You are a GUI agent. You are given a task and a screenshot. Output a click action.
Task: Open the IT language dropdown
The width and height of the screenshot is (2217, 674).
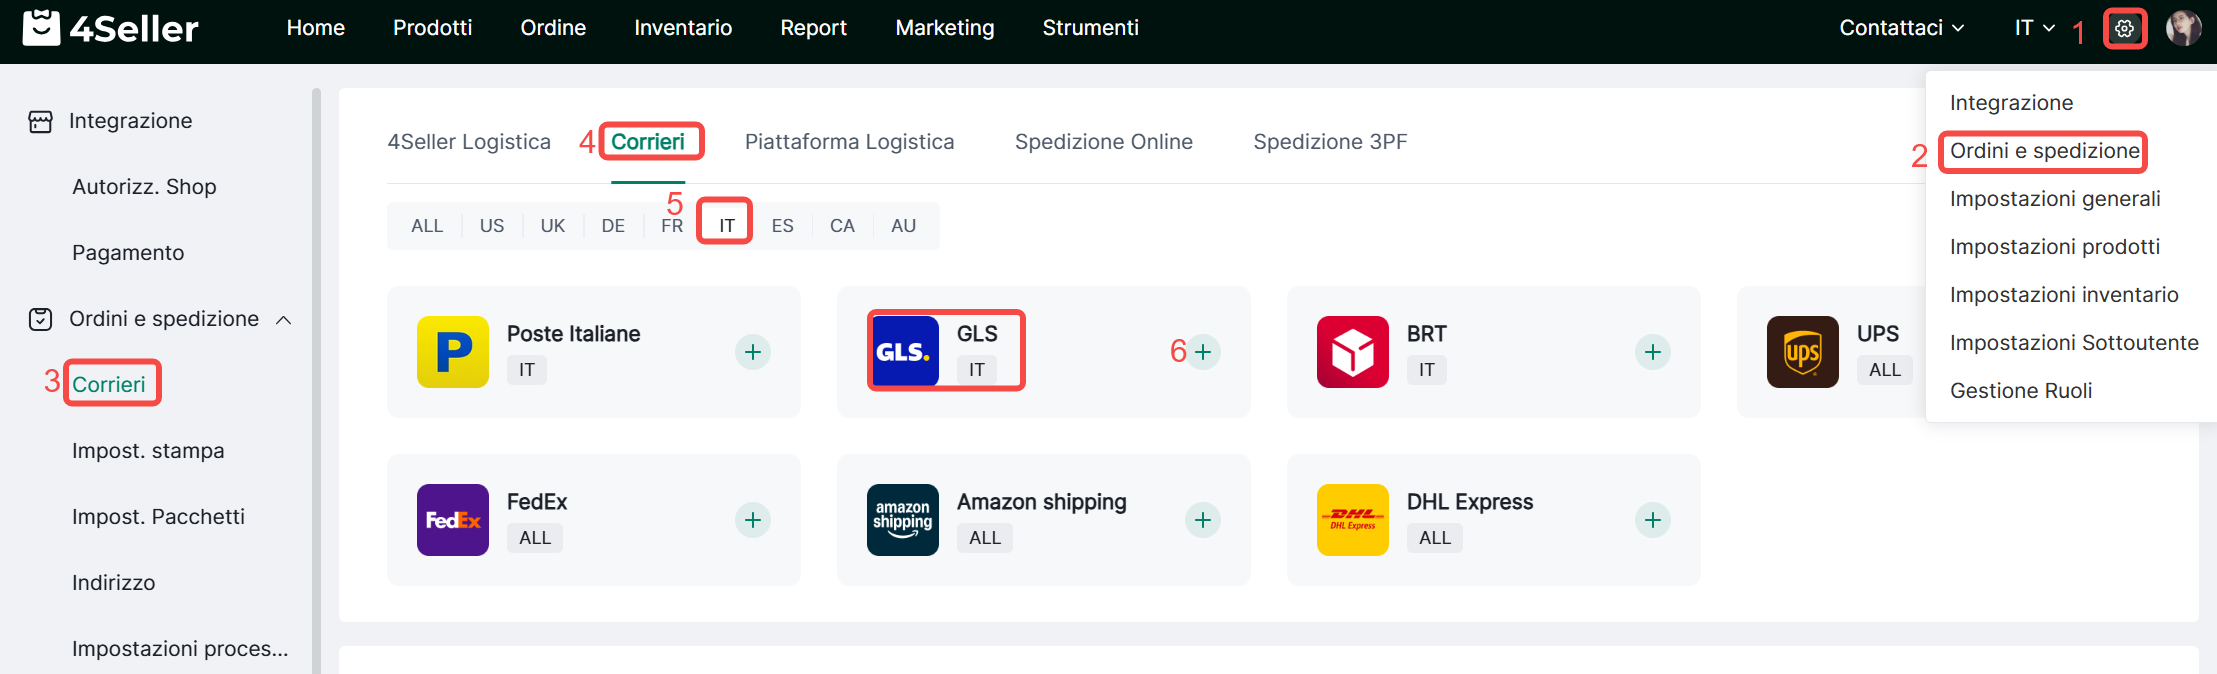click(2034, 28)
